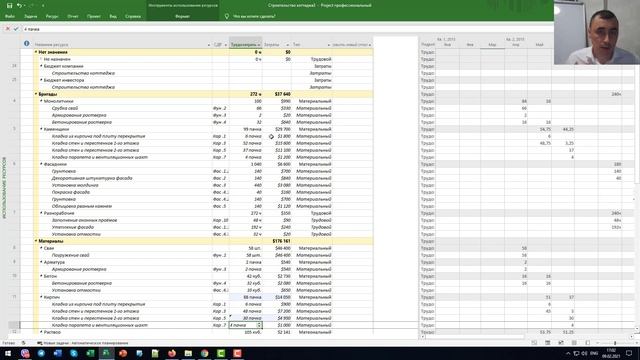
Task: Open the Вид ribbon tab
Action: coord(113,16)
